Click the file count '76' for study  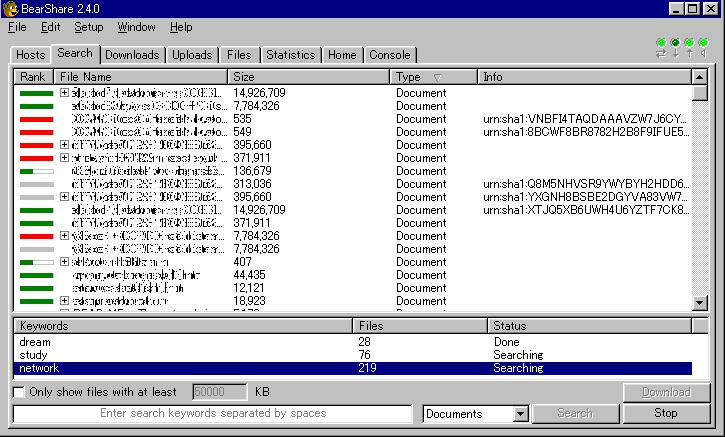pos(364,355)
